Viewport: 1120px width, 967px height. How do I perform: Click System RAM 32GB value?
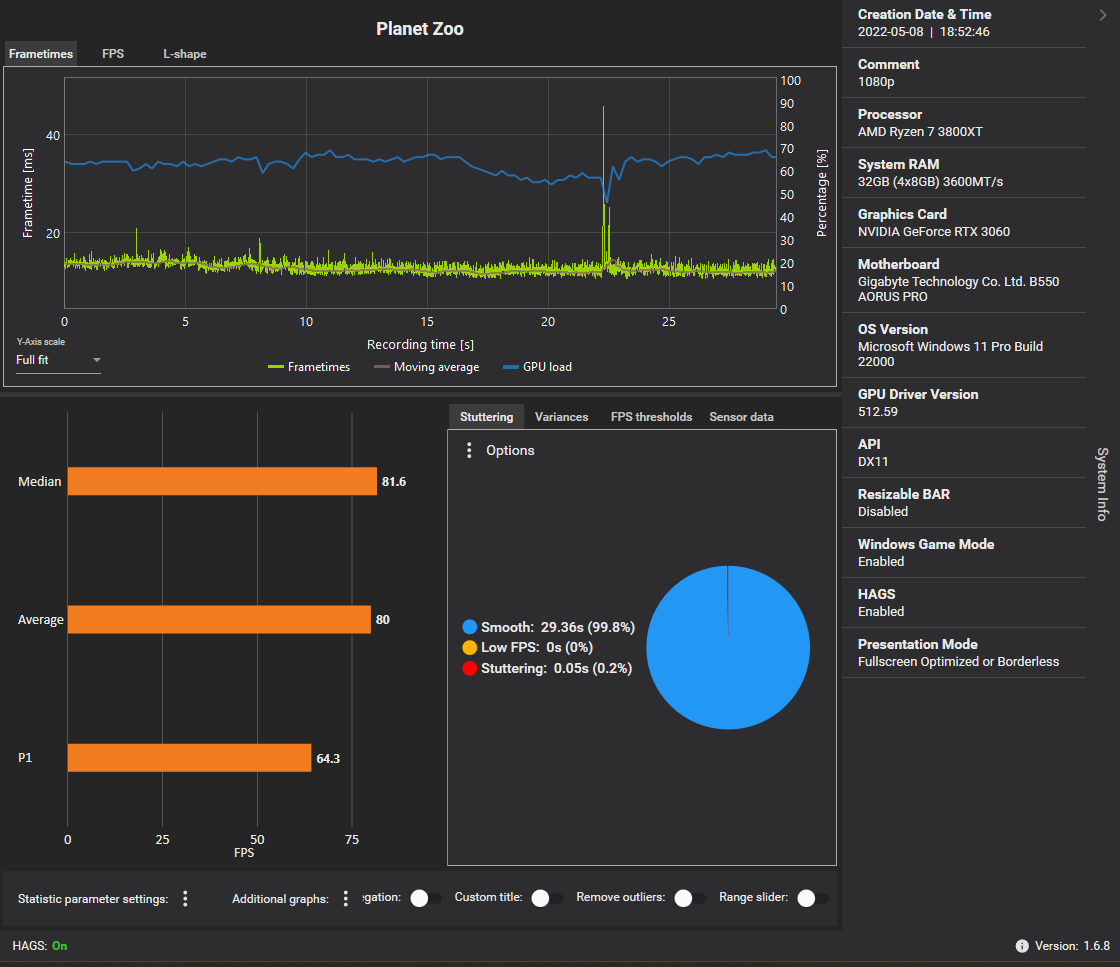(930, 182)
